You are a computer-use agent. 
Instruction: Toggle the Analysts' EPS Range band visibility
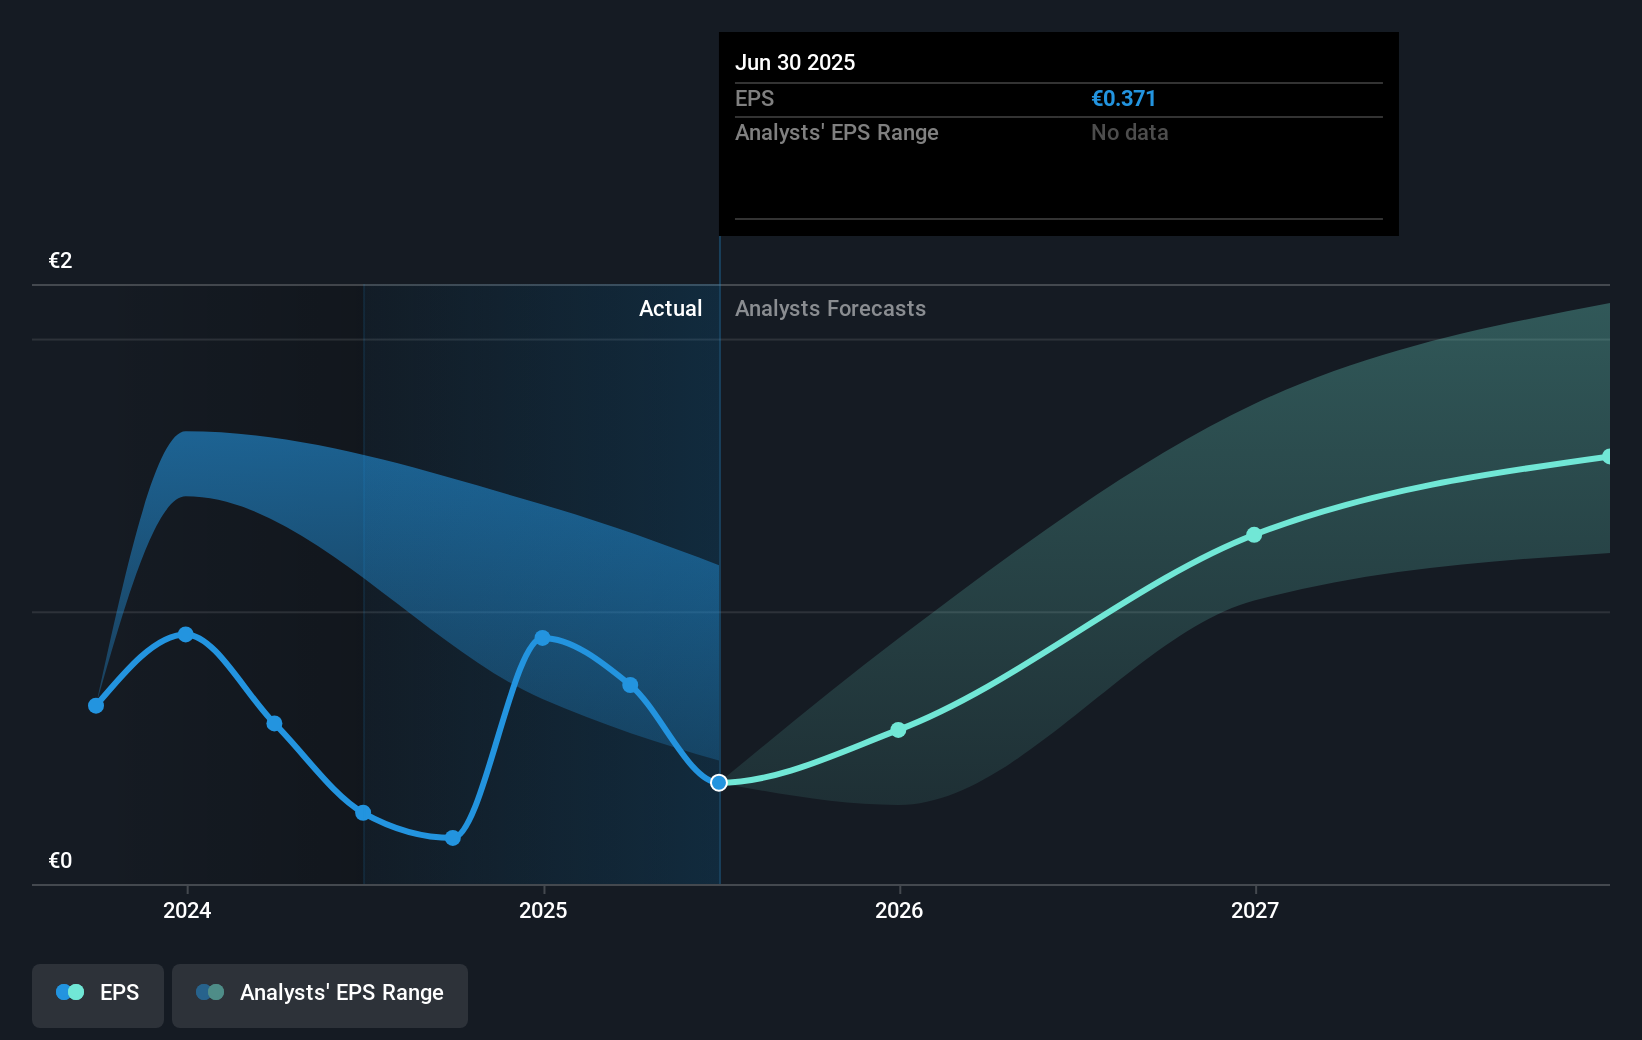click(x=319, y=994)
